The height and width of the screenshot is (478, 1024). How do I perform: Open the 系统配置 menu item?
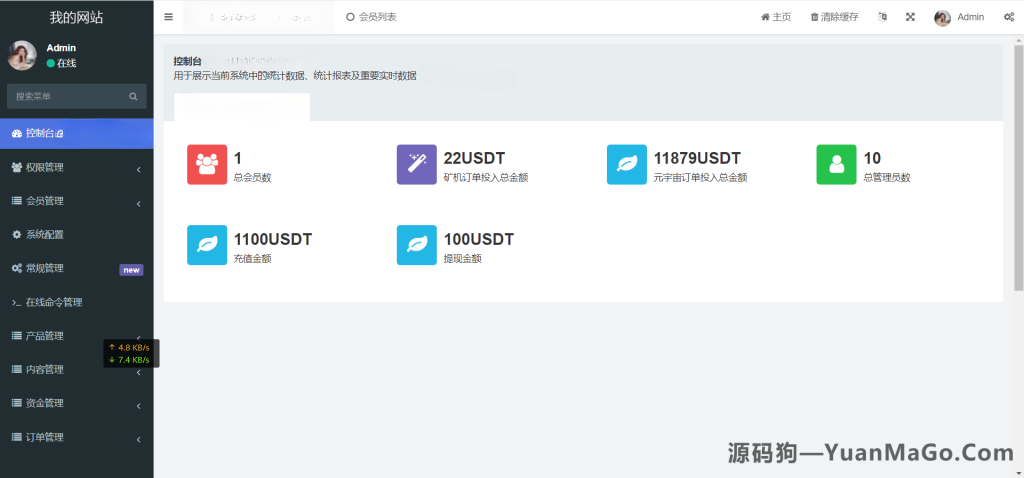pos(44,234)
